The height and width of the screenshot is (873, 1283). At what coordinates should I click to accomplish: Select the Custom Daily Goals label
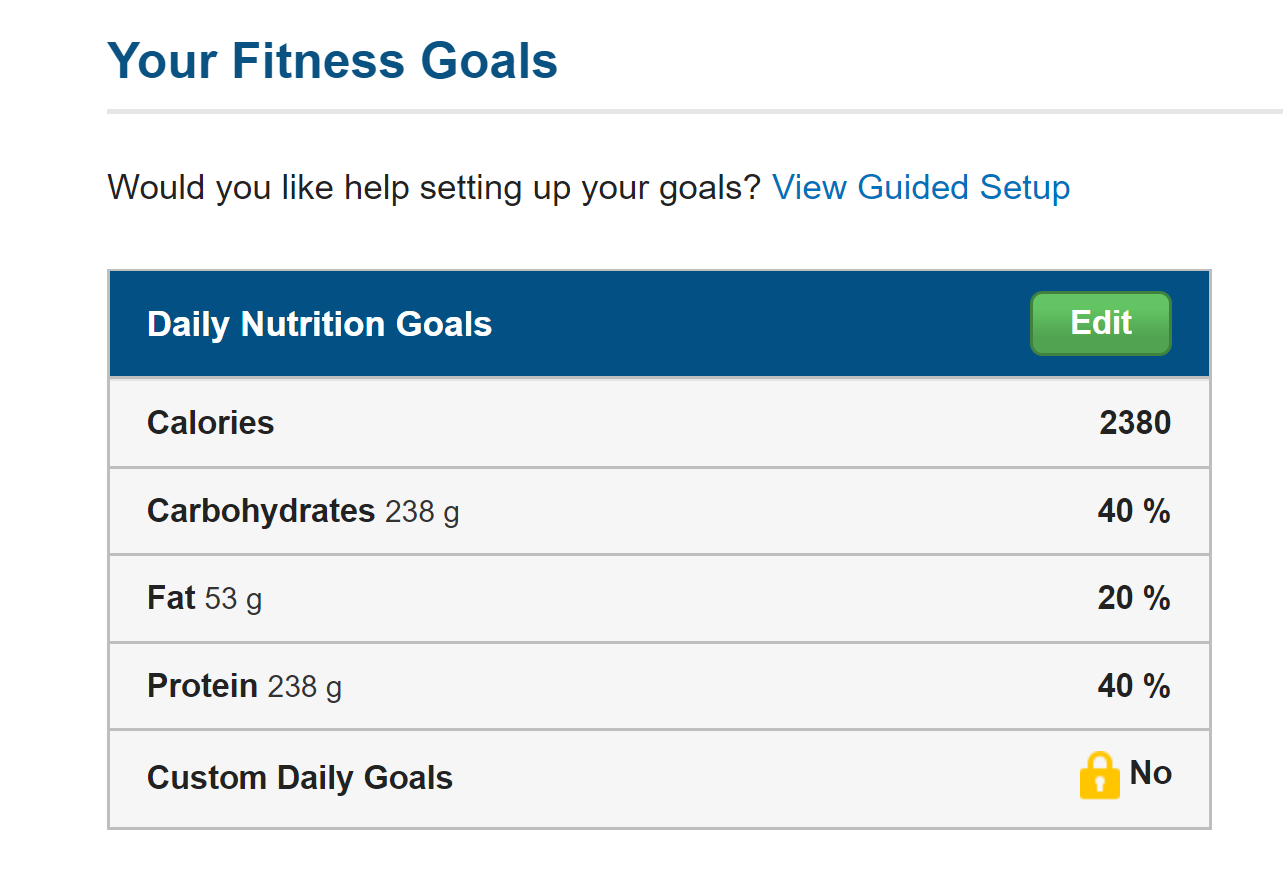[300, 778]
